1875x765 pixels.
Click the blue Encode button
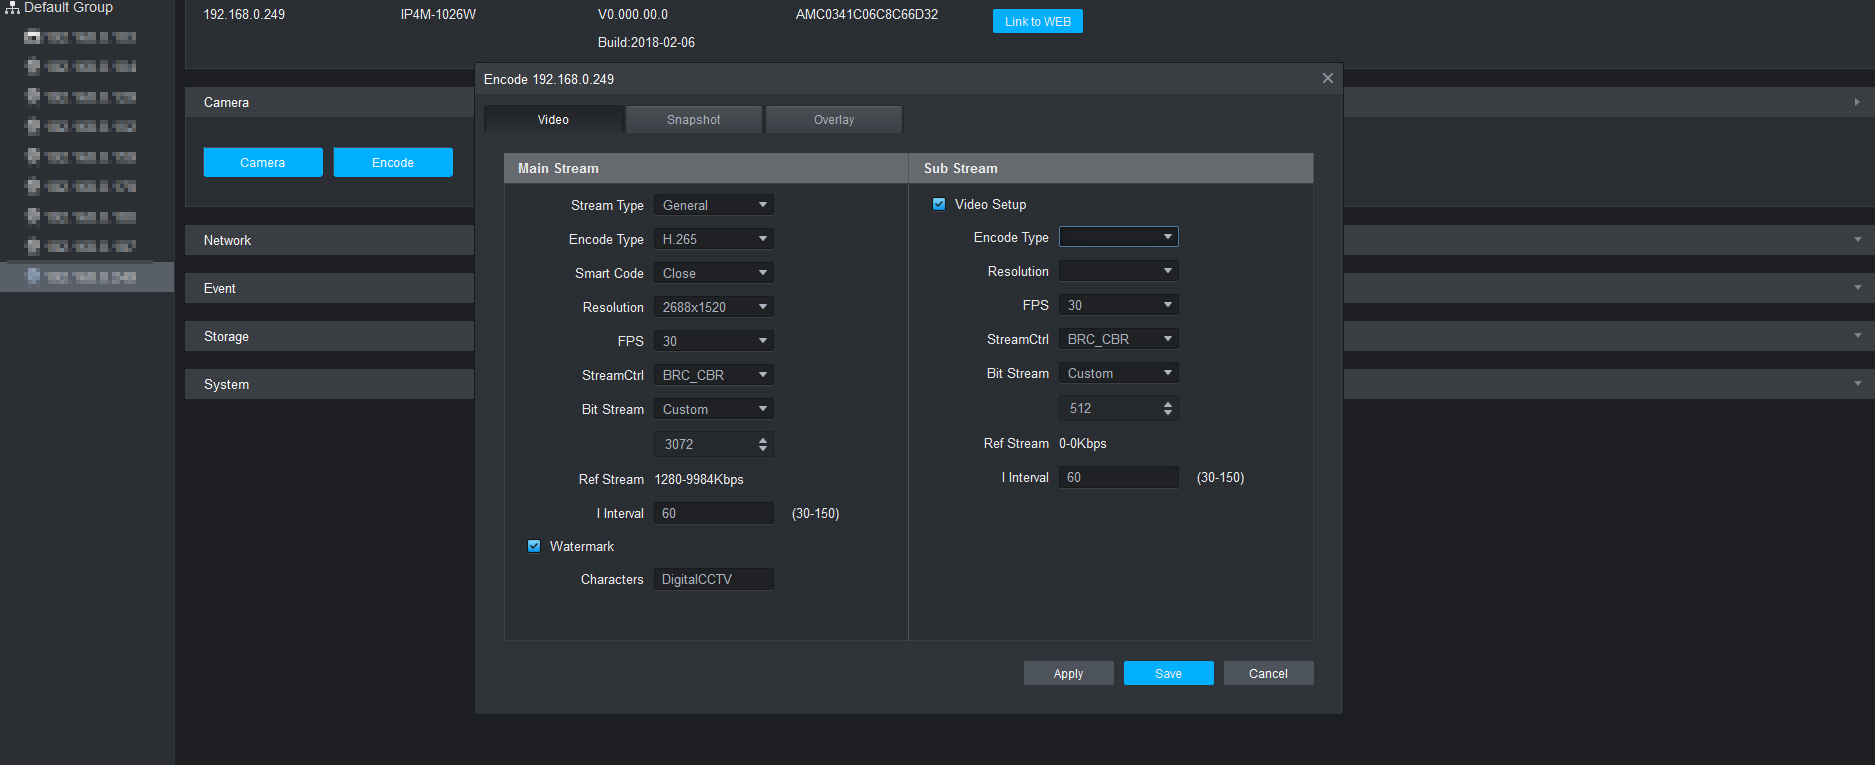point(393,162)
